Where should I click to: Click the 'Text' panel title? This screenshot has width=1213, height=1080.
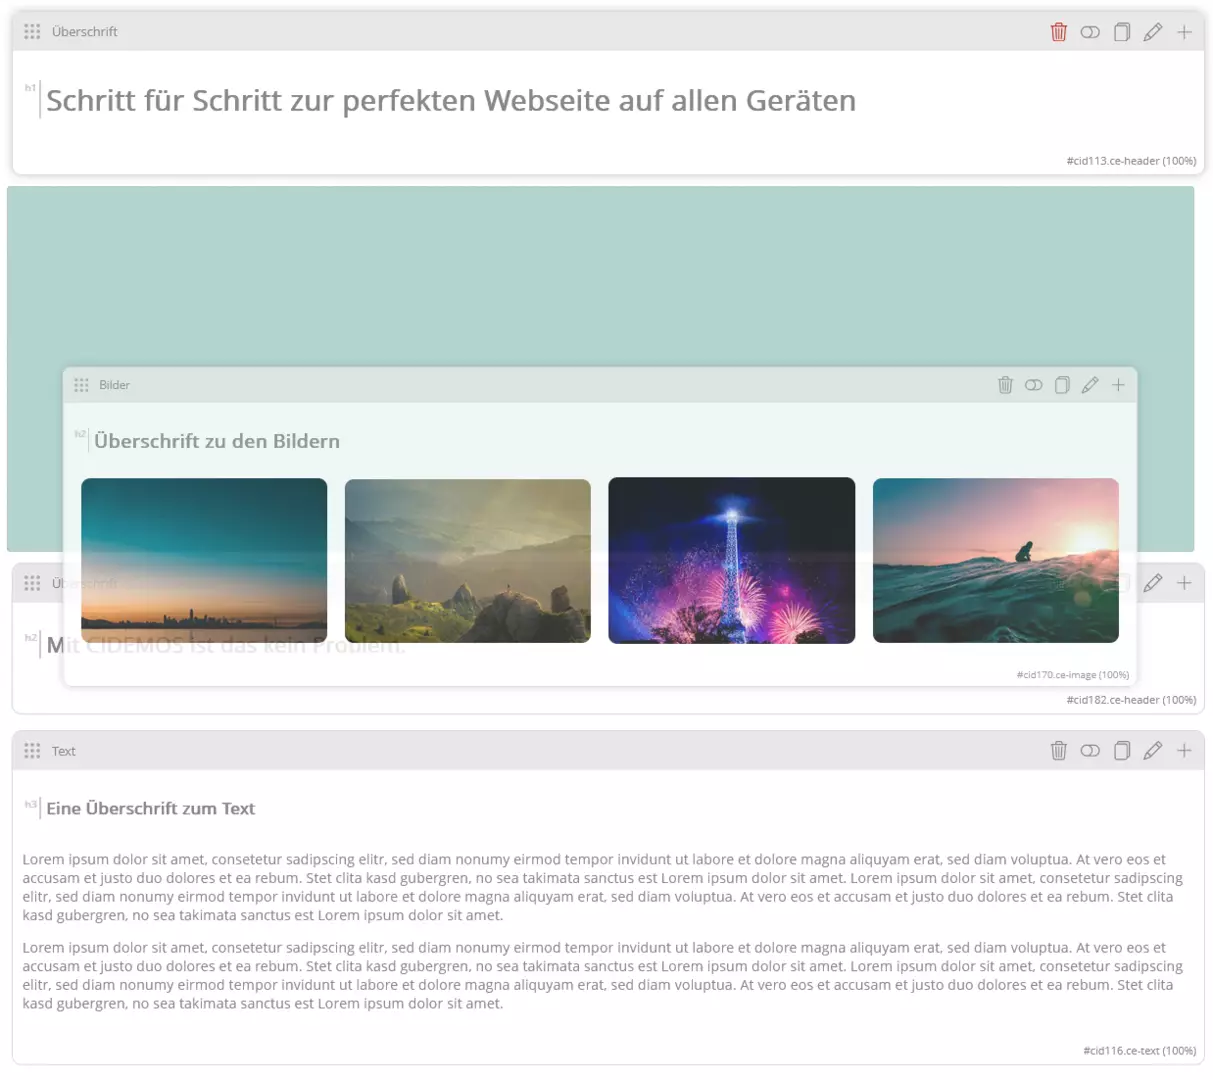64,751
